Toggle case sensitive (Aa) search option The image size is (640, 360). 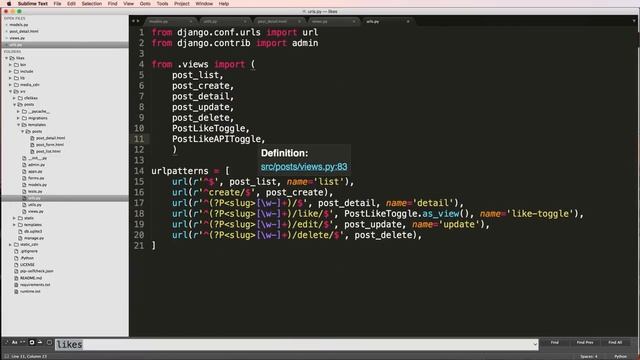point(14,342)
